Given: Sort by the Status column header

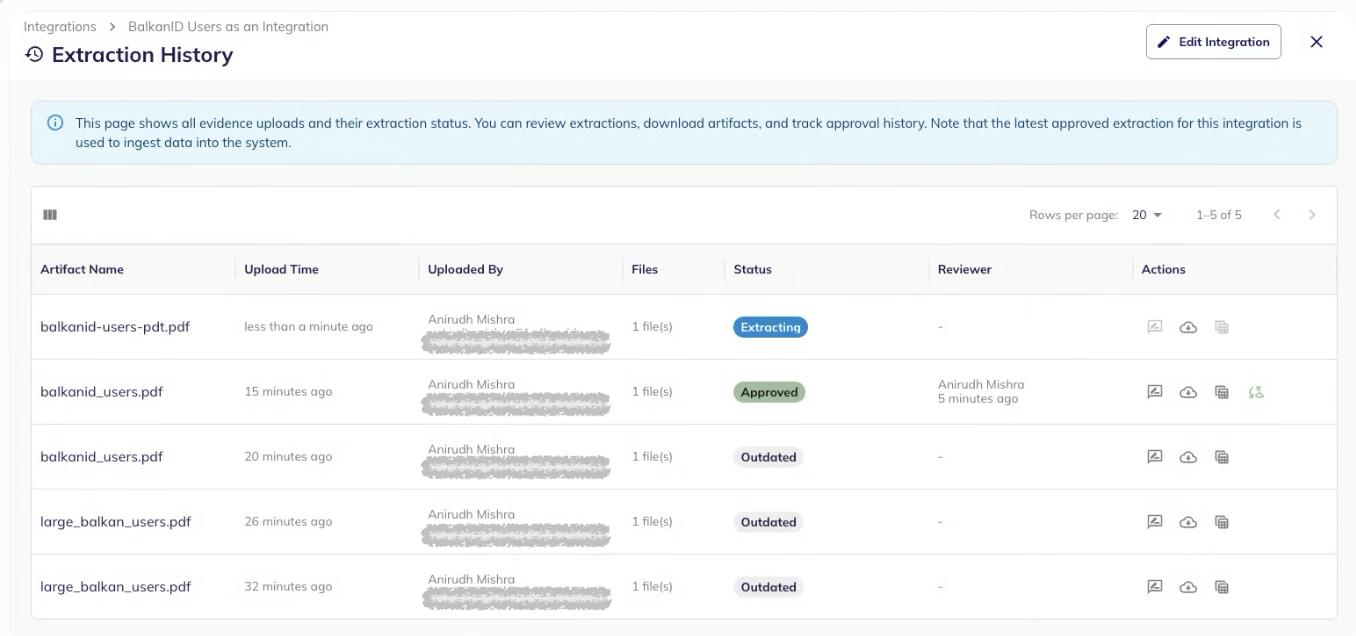Looking at the screenshot, I should pyautogui.click(x=752, y=269).
